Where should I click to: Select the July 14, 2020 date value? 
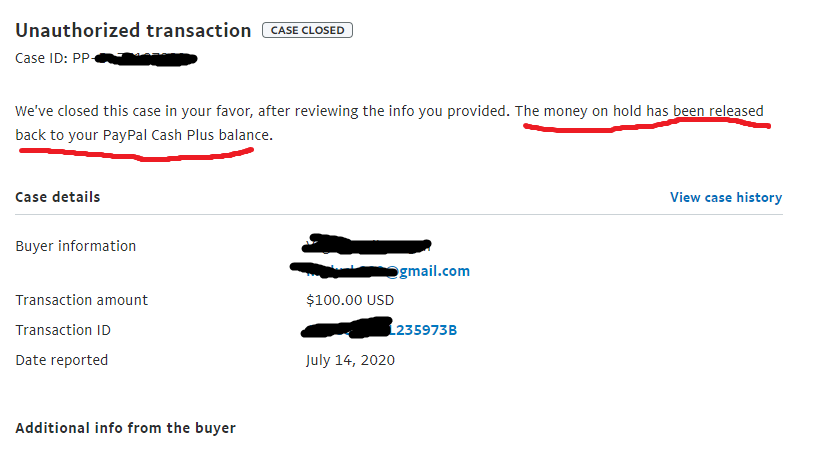[x=350, y=360]
